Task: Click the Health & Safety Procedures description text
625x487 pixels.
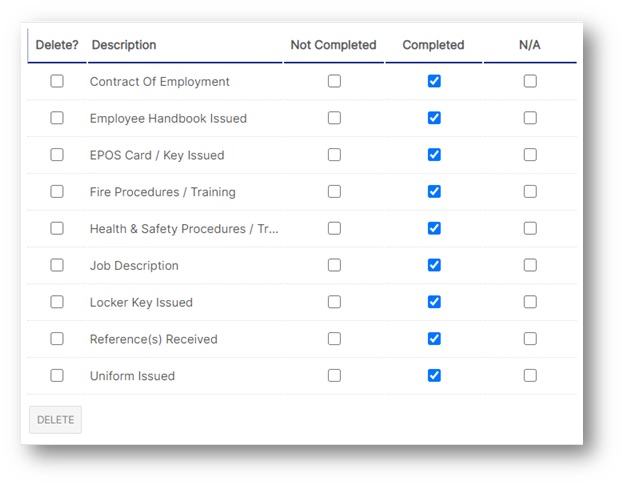Action: (x=184, y=229)
